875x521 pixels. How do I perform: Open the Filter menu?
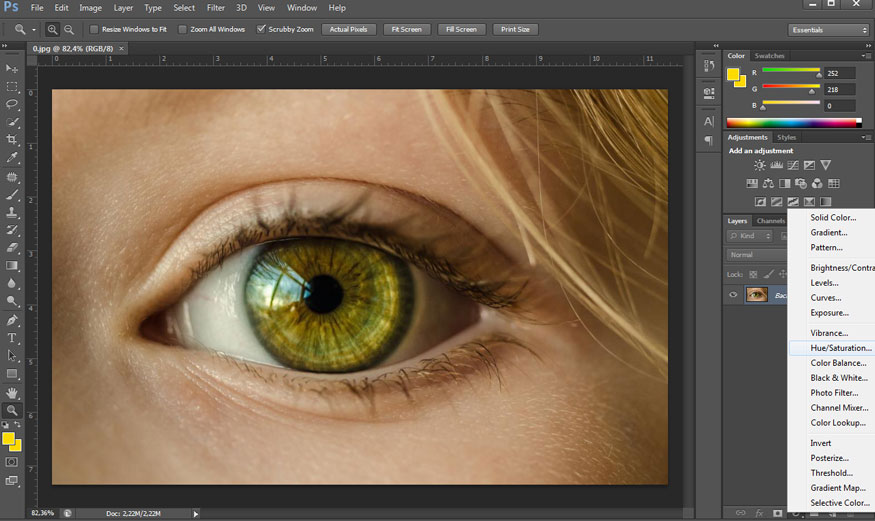point(215,8)
